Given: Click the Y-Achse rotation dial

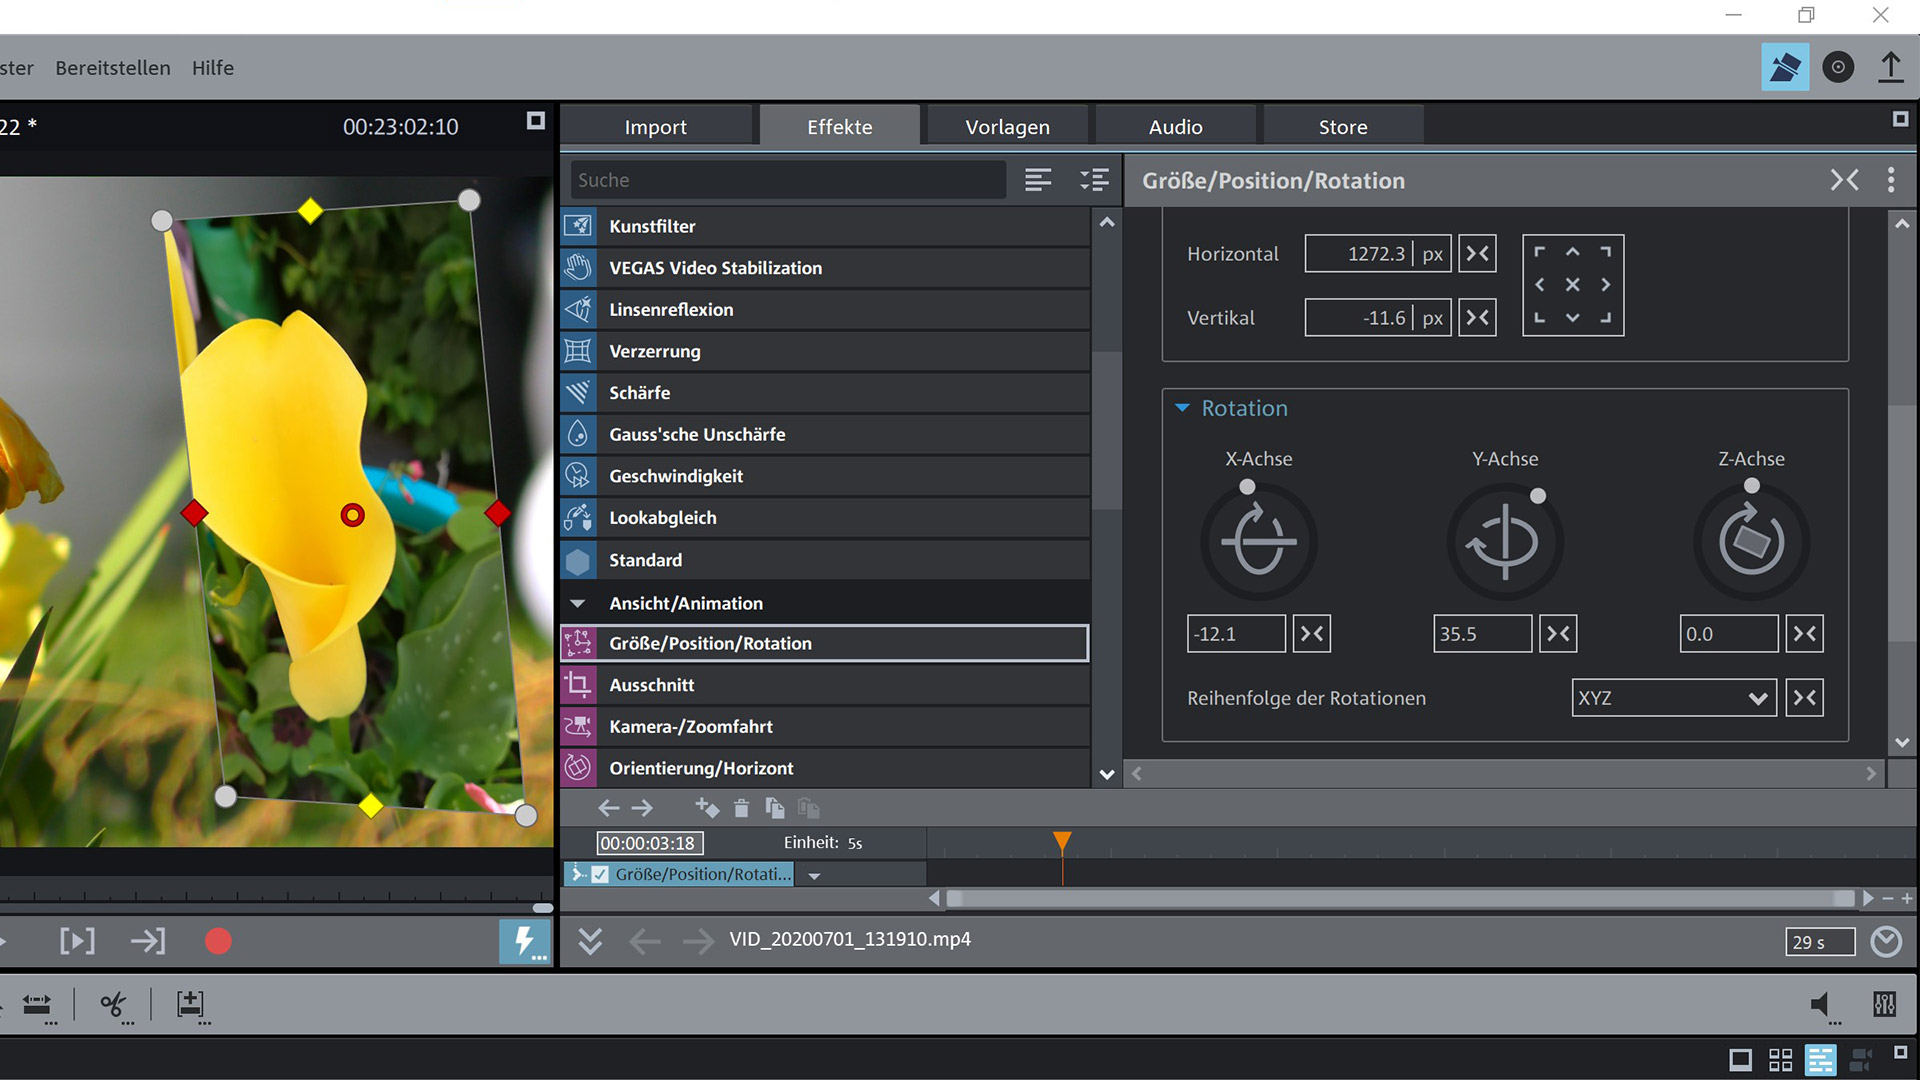Looking at the screenshot, I should [1505, 543].
